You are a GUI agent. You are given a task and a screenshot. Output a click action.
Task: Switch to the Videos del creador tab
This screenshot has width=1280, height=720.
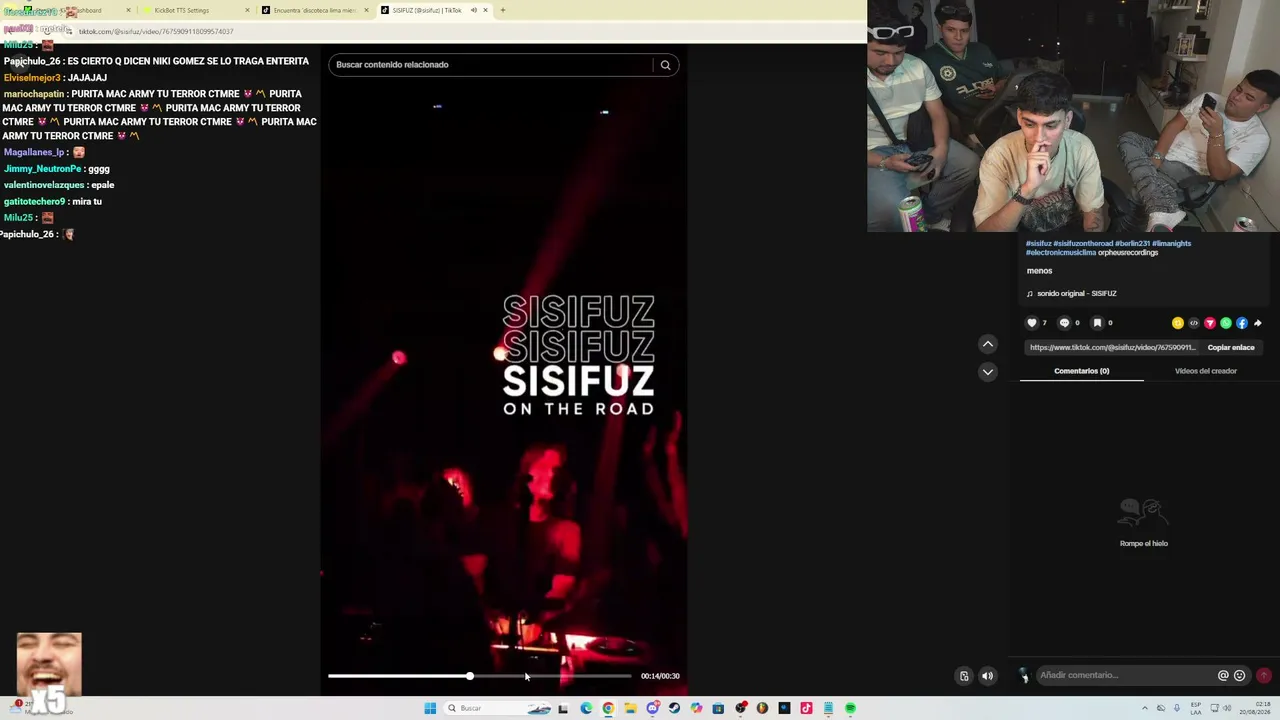(1205, 371)
